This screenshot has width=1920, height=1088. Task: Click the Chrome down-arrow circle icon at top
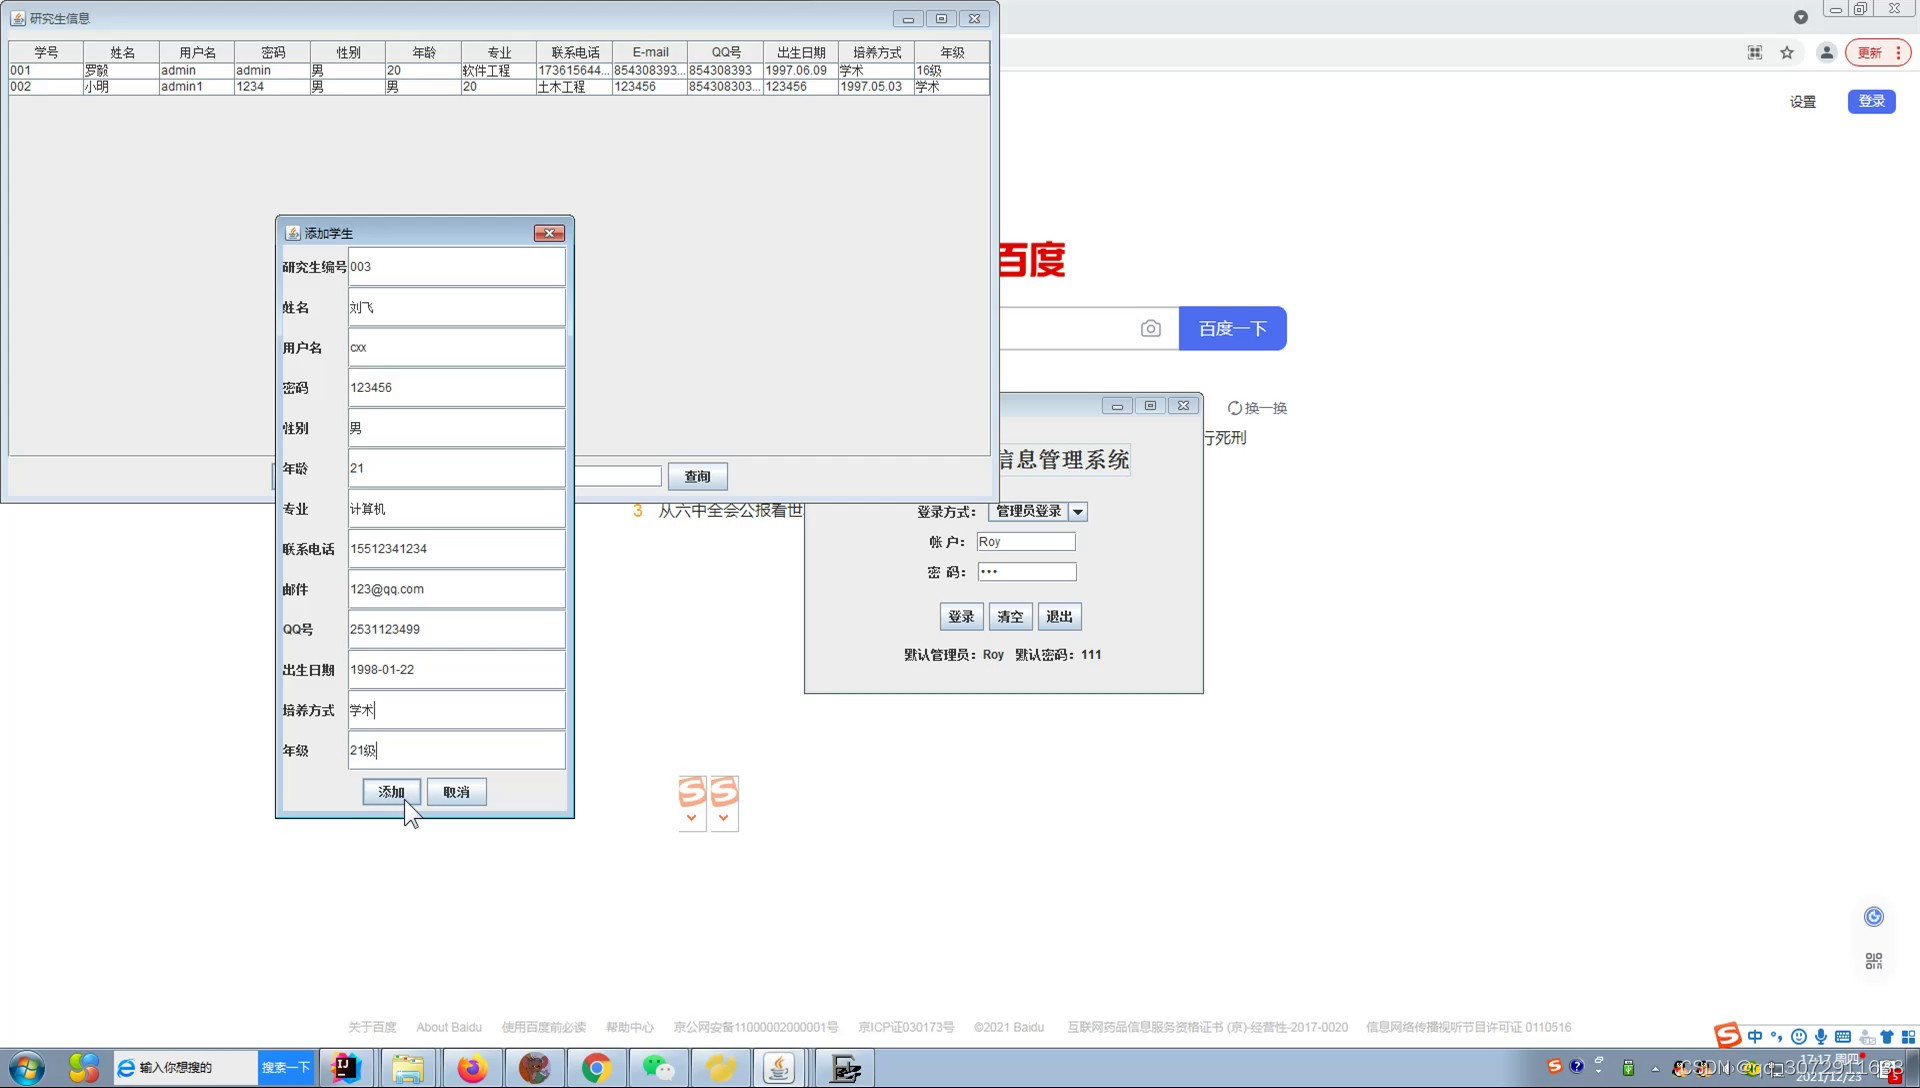[1800, 17]
